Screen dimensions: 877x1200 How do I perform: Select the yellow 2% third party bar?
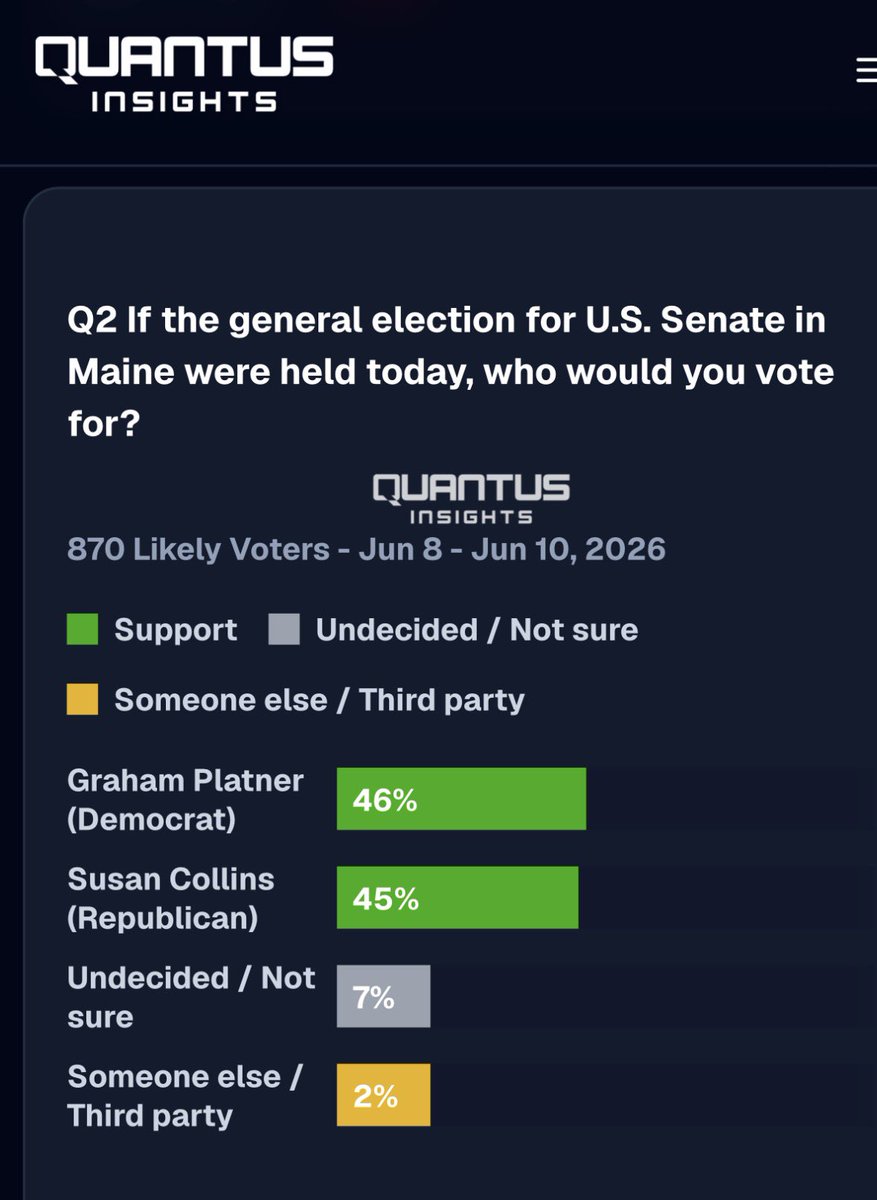click(383, 1095)
